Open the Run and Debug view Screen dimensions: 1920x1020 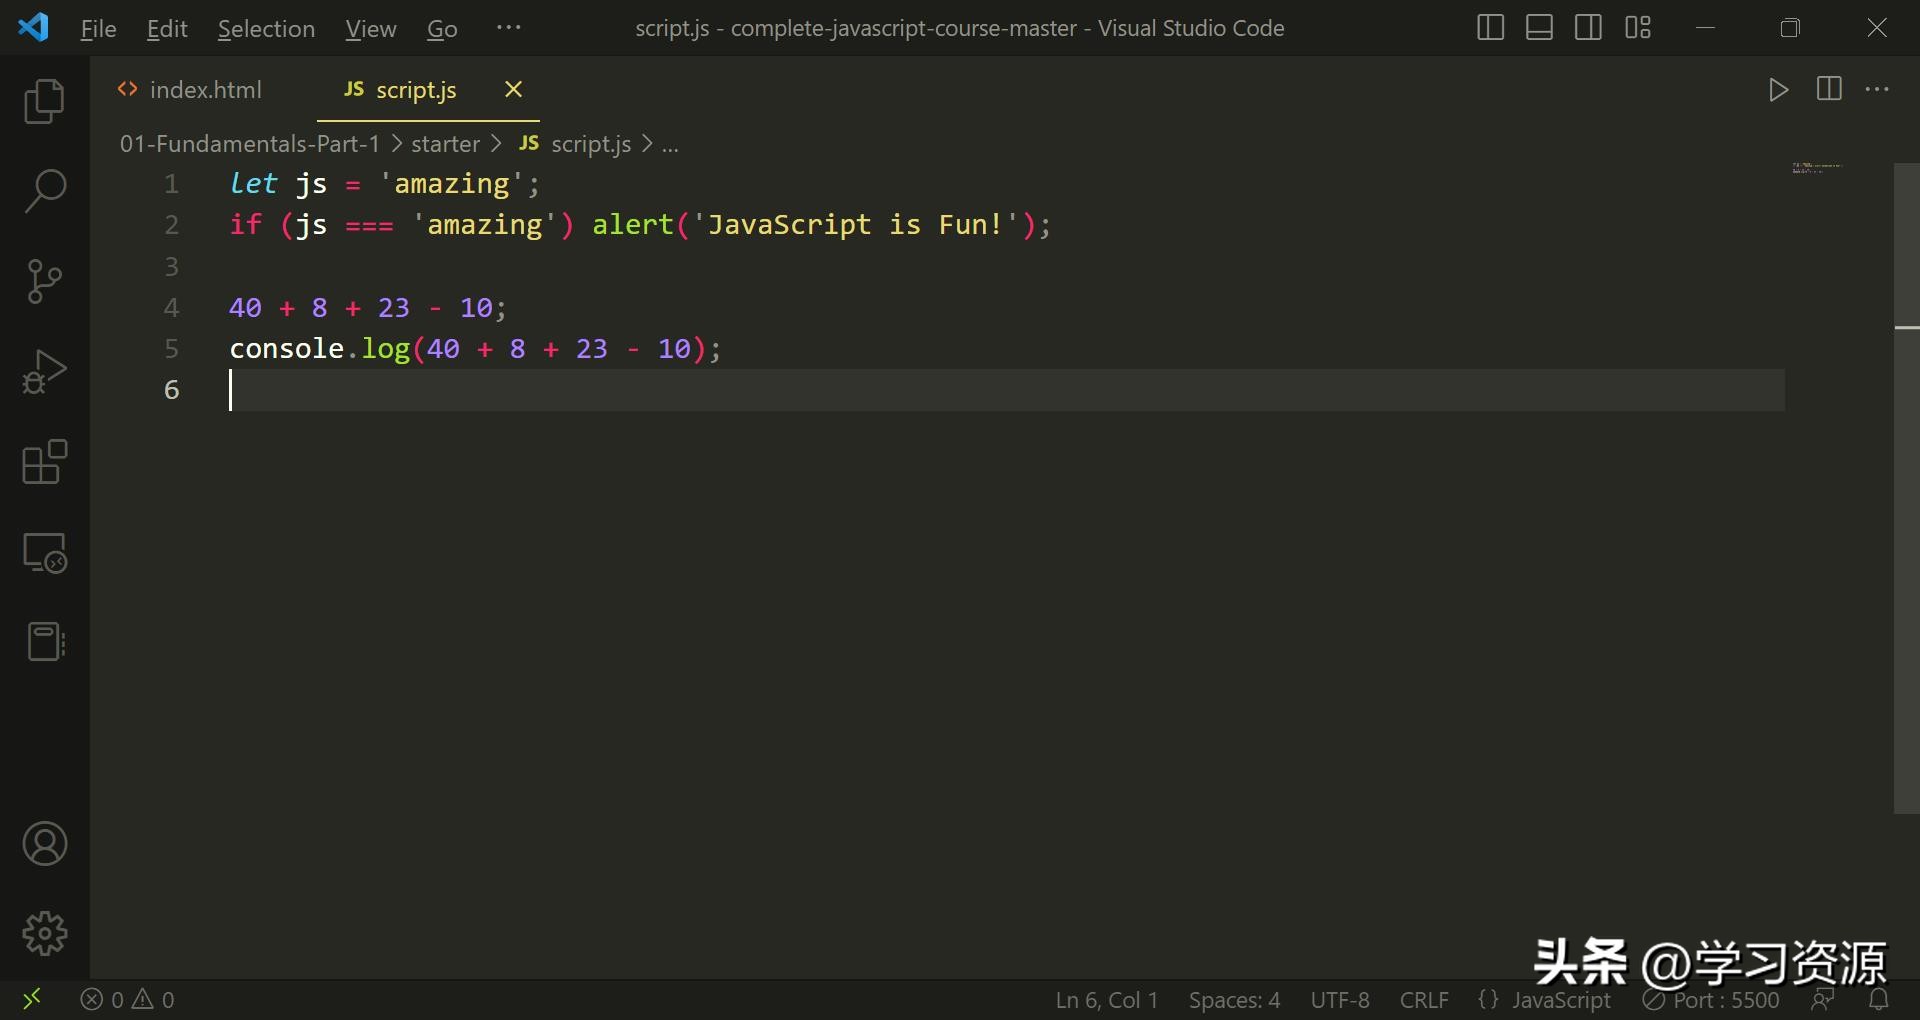coord(44,372)
